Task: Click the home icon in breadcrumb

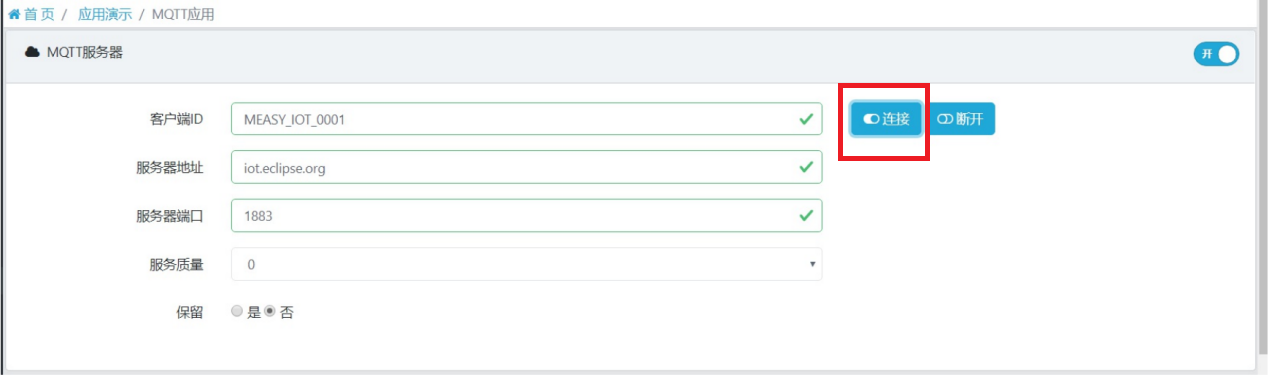Action: click(14, 15)
